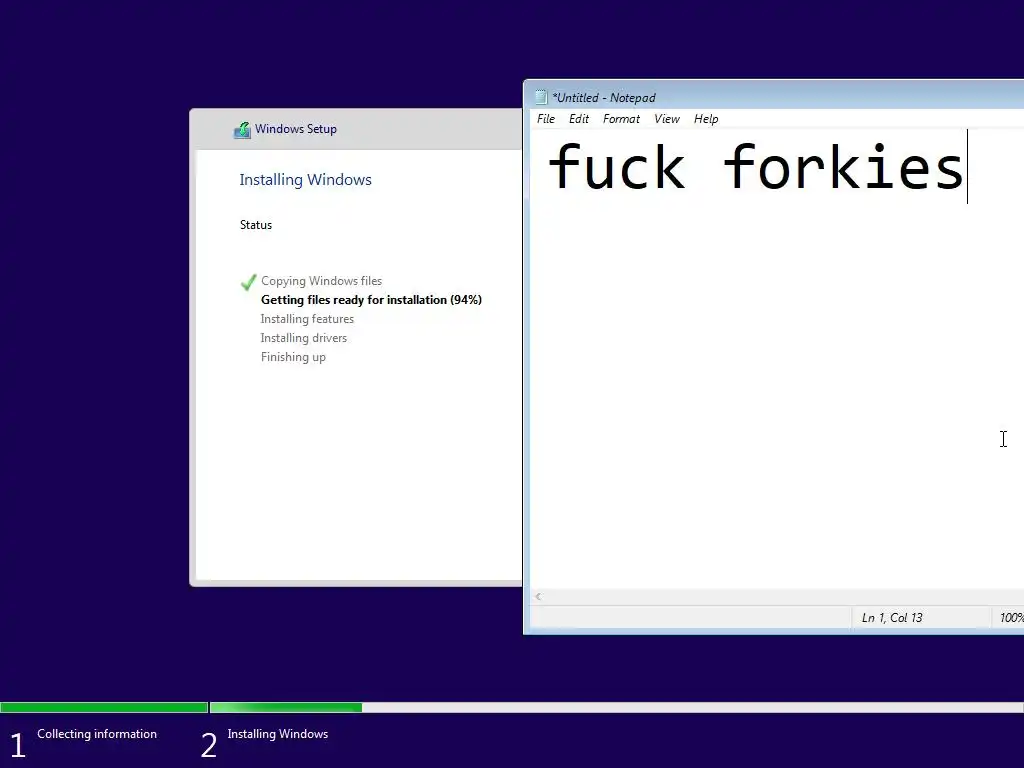Open the Format menu in Notepad

pos(621,119)
